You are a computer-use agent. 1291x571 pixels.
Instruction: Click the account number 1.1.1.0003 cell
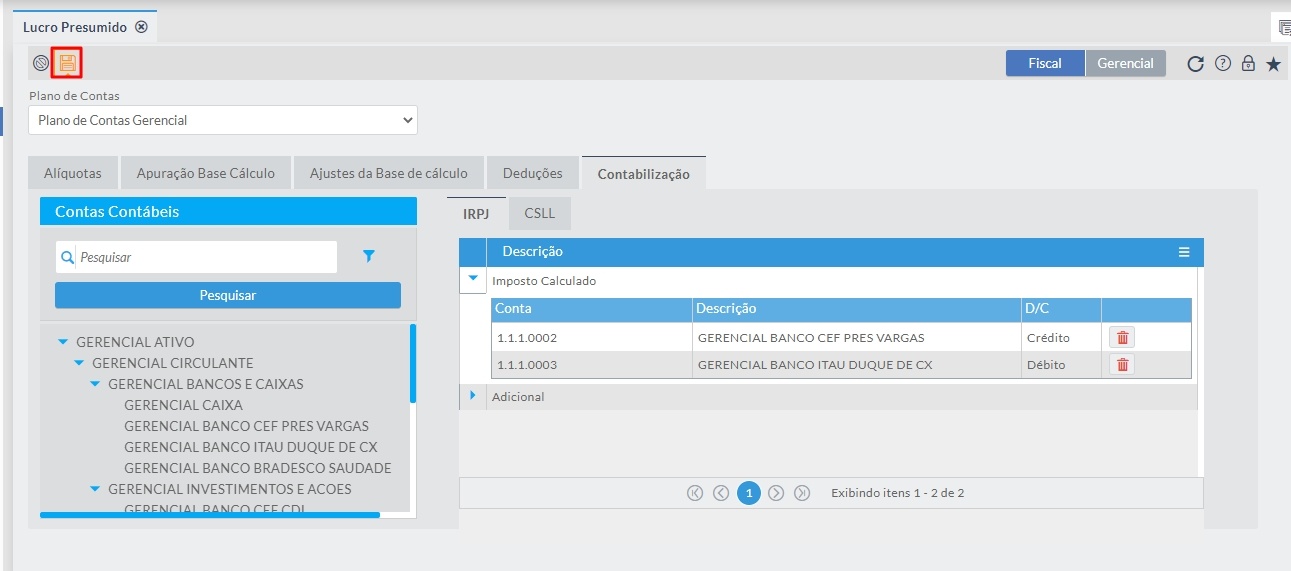pos(592,365)
